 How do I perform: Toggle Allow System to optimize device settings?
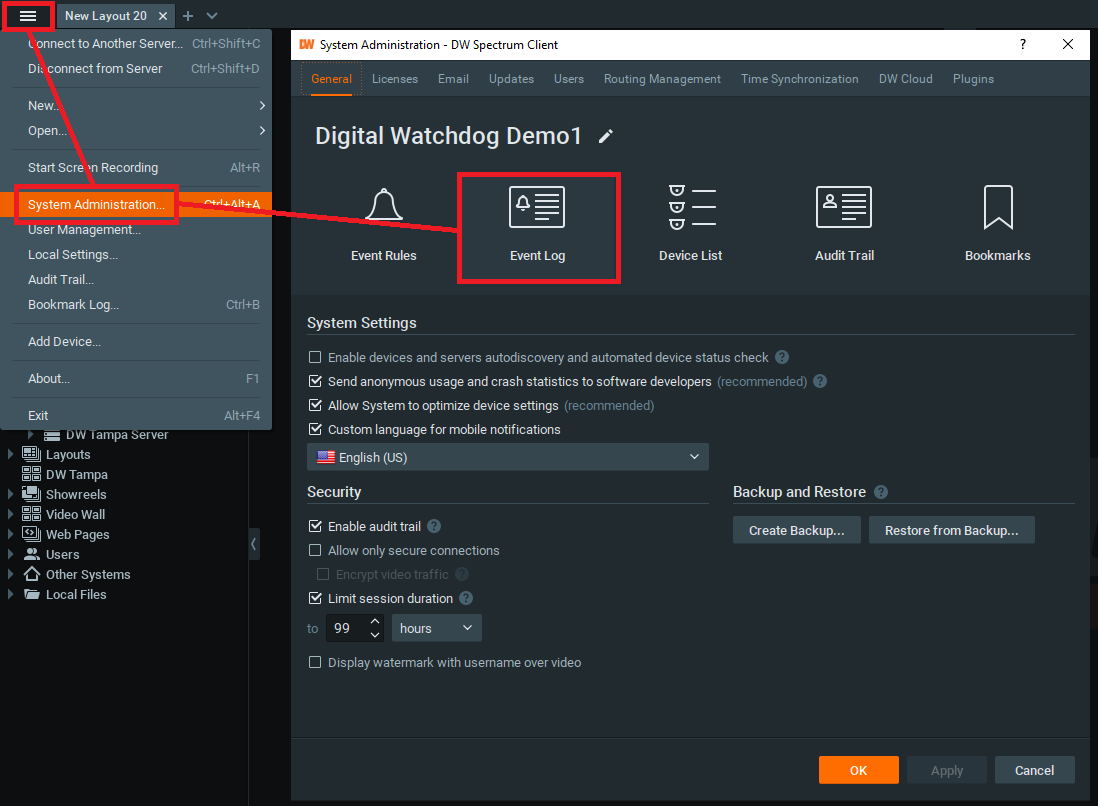tap(315, 405)
